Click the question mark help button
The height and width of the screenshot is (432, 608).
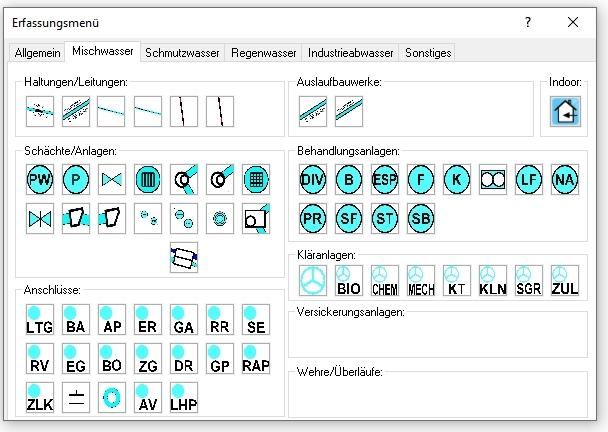pos(528,22)
